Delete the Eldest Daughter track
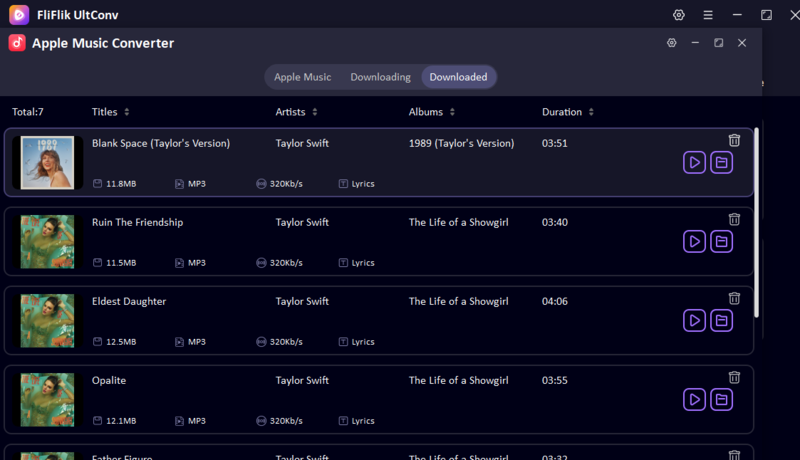 [x=734, y=298]
